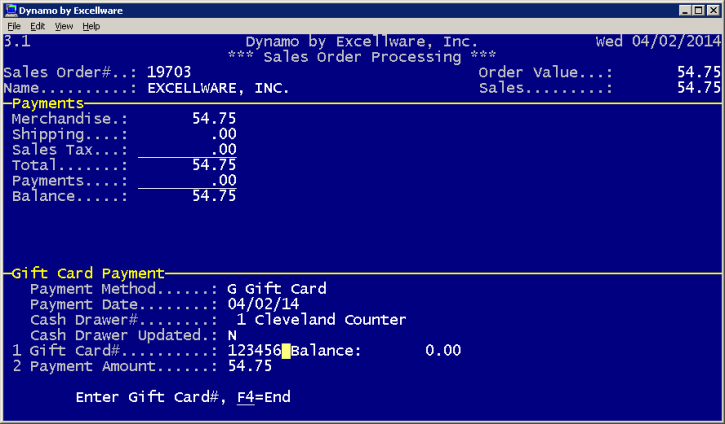The width and height of the screenshot is (725, 424).
Task: Click the gift card Balance value 0.00
Action: (x=443, y=350)
